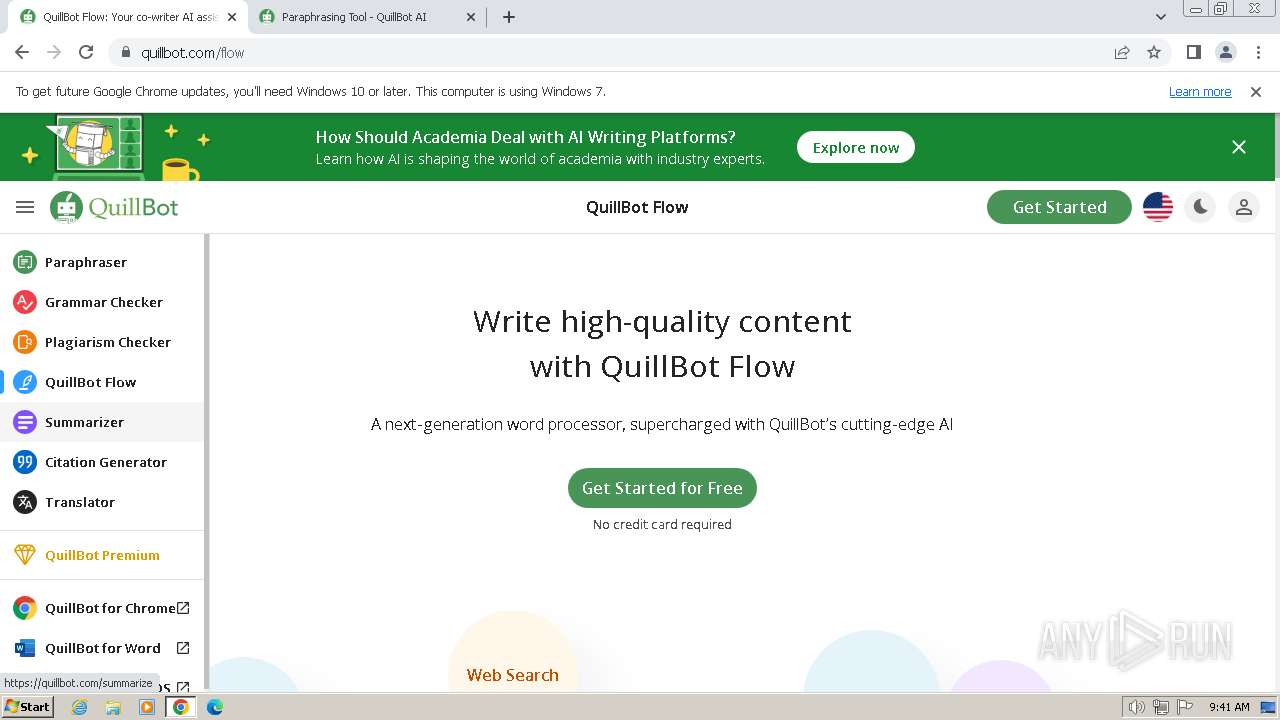Click the Translator menu label
The width and height of the screenshot is (1280, 720).
tap(80, 502)
